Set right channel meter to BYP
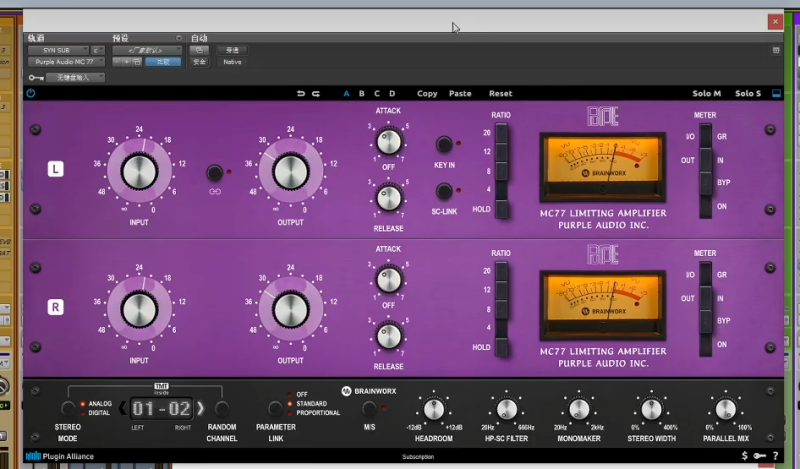The image size is (800, 469). [x=706, y=321]
